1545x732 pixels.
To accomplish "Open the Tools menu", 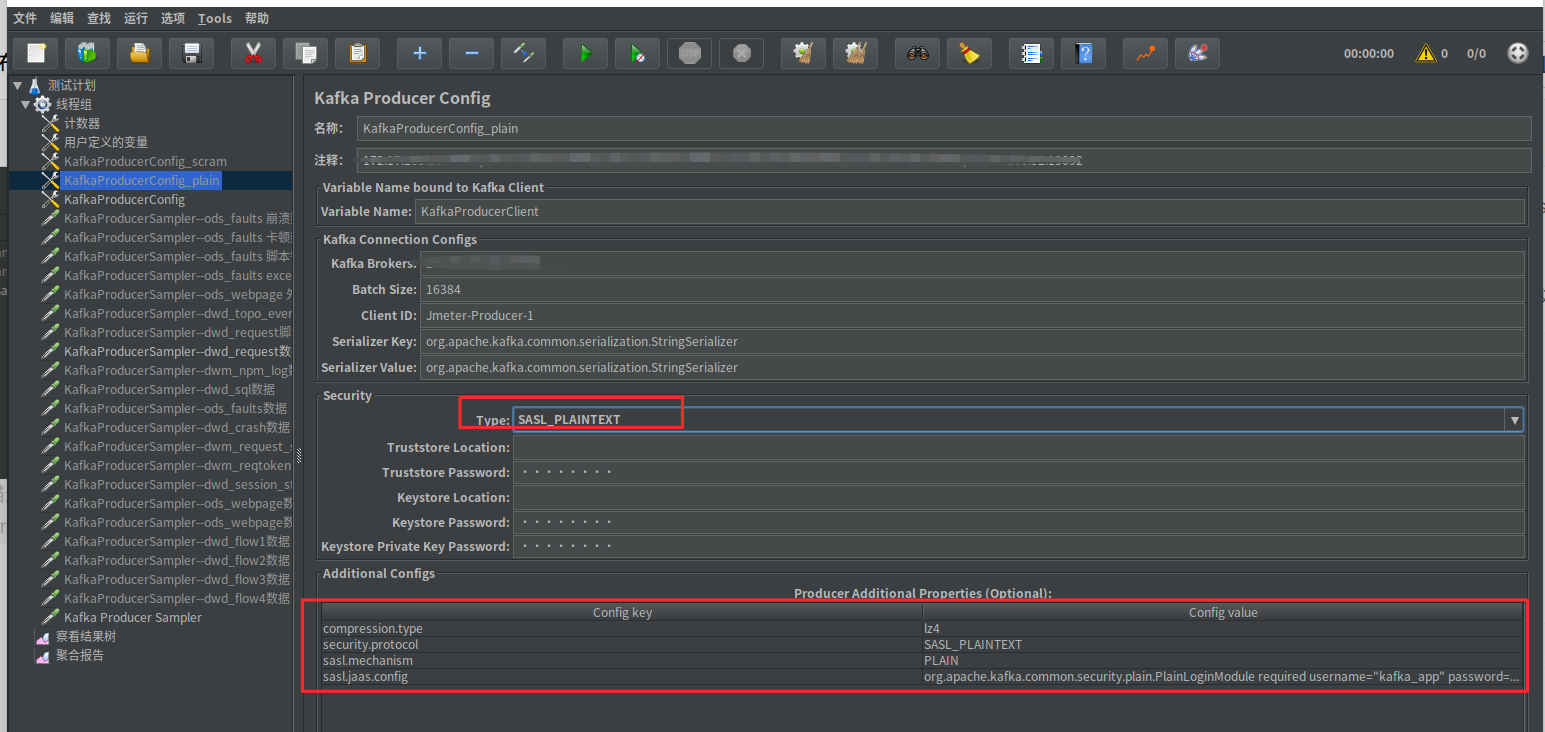I will (x=215, y=18).
